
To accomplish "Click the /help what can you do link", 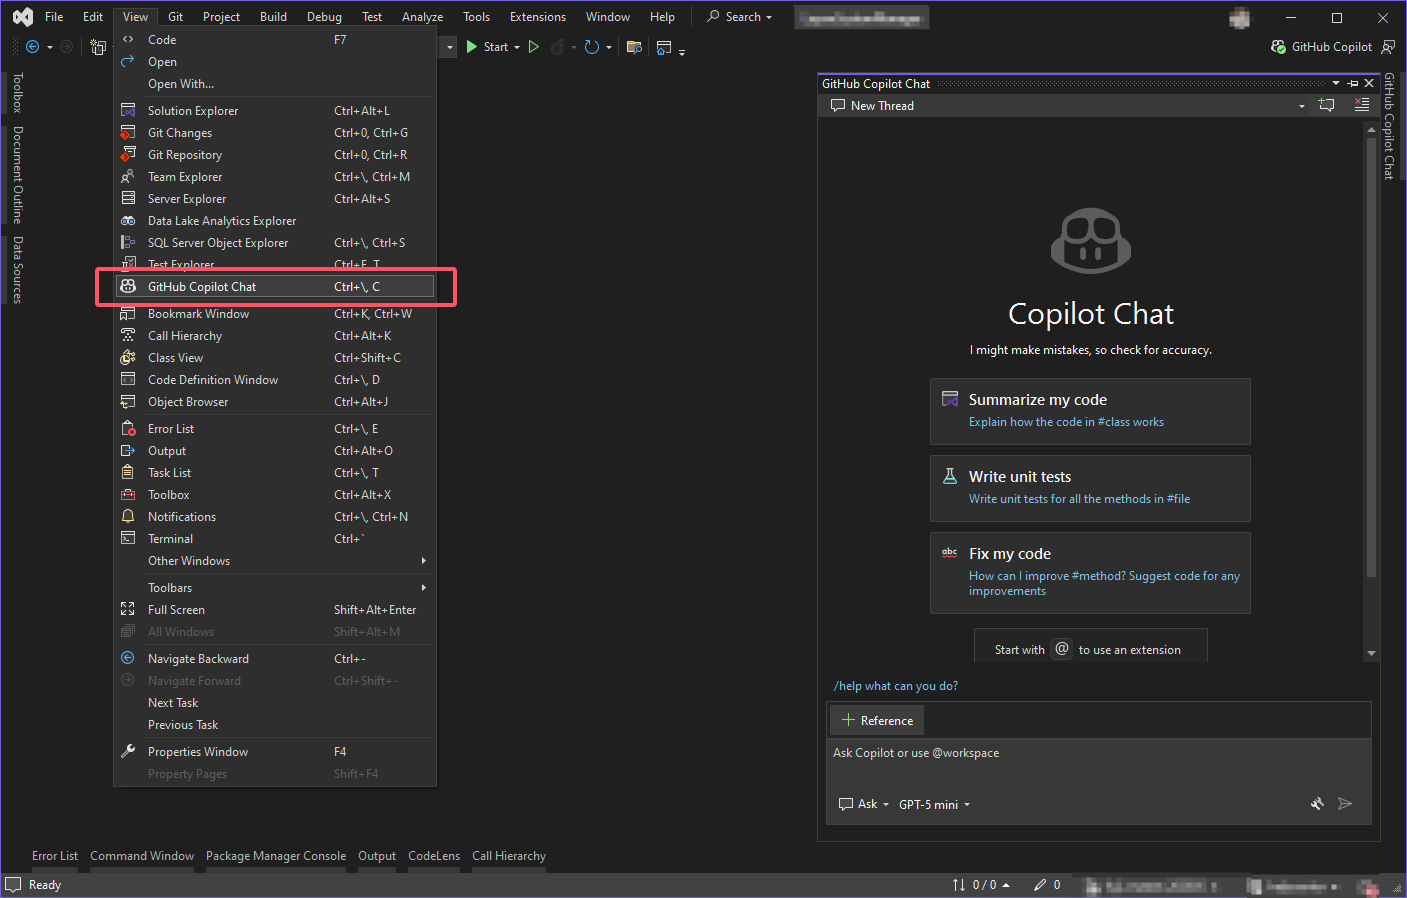I will coord(896,686).
